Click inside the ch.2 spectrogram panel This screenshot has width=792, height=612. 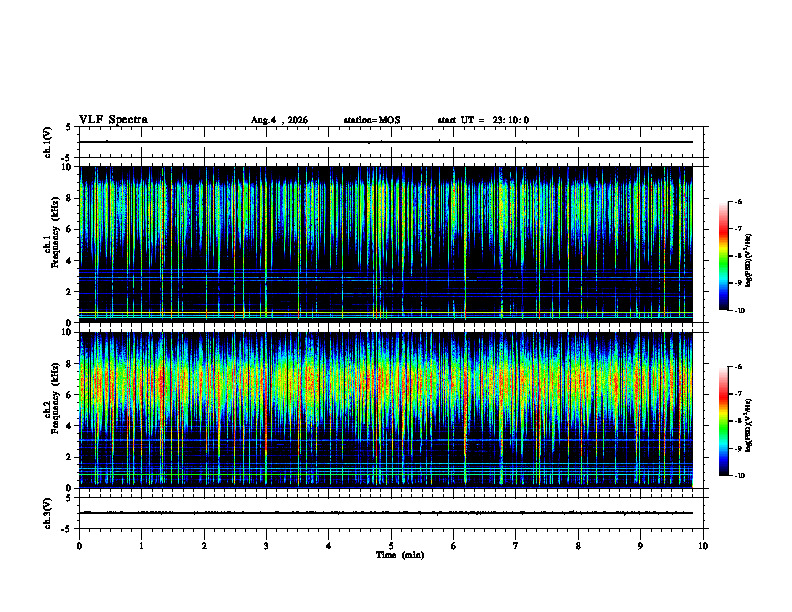coord(386,410)
